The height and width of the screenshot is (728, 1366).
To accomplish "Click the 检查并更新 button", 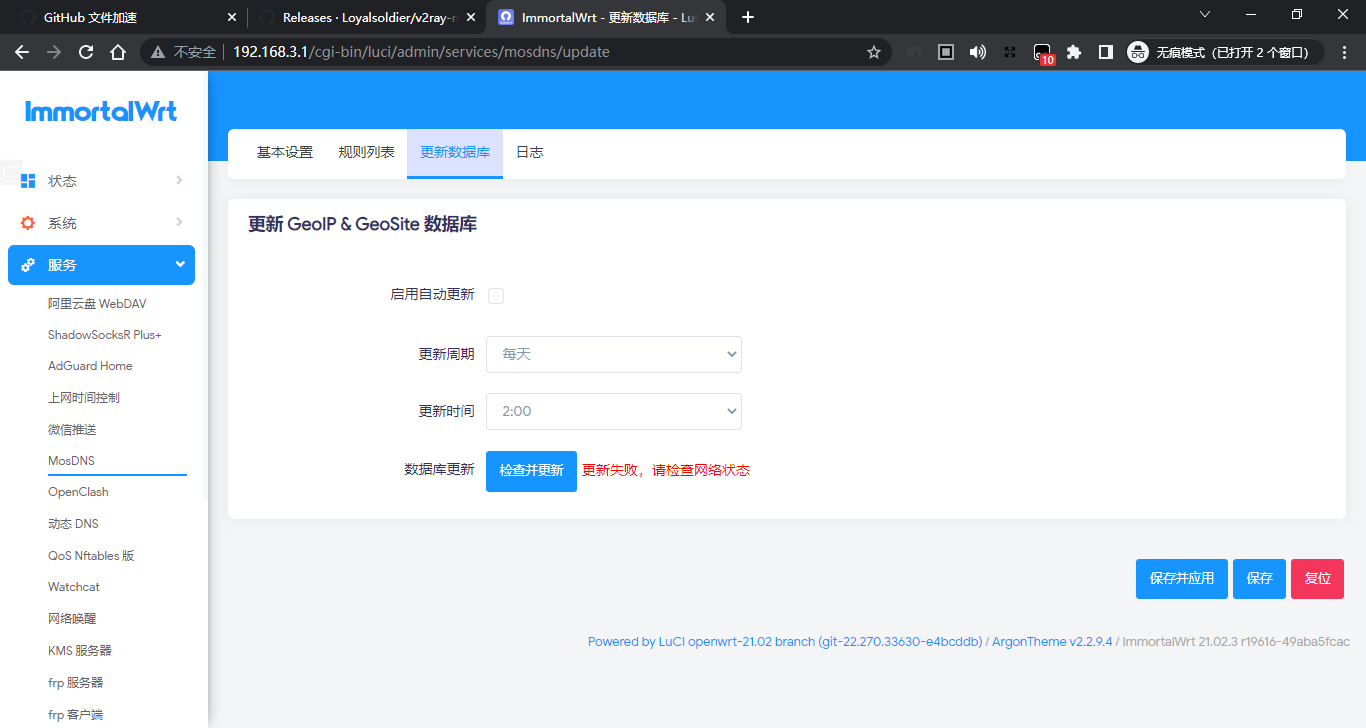I will tap(531, 470).
